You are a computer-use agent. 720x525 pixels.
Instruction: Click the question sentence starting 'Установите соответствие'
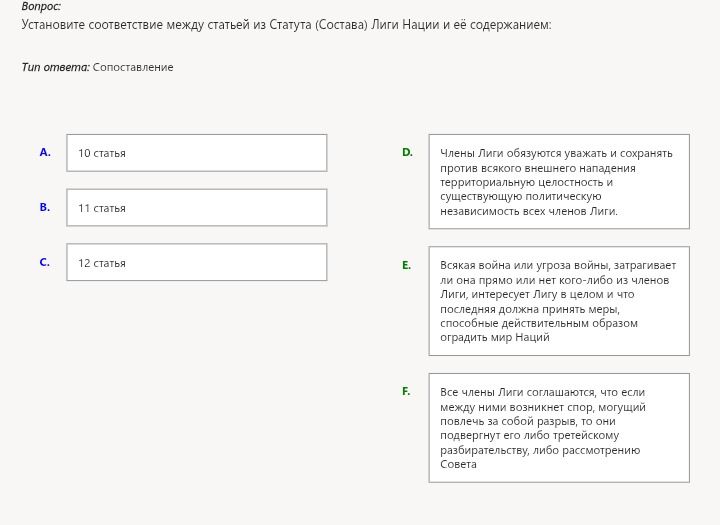click(286, 24)
